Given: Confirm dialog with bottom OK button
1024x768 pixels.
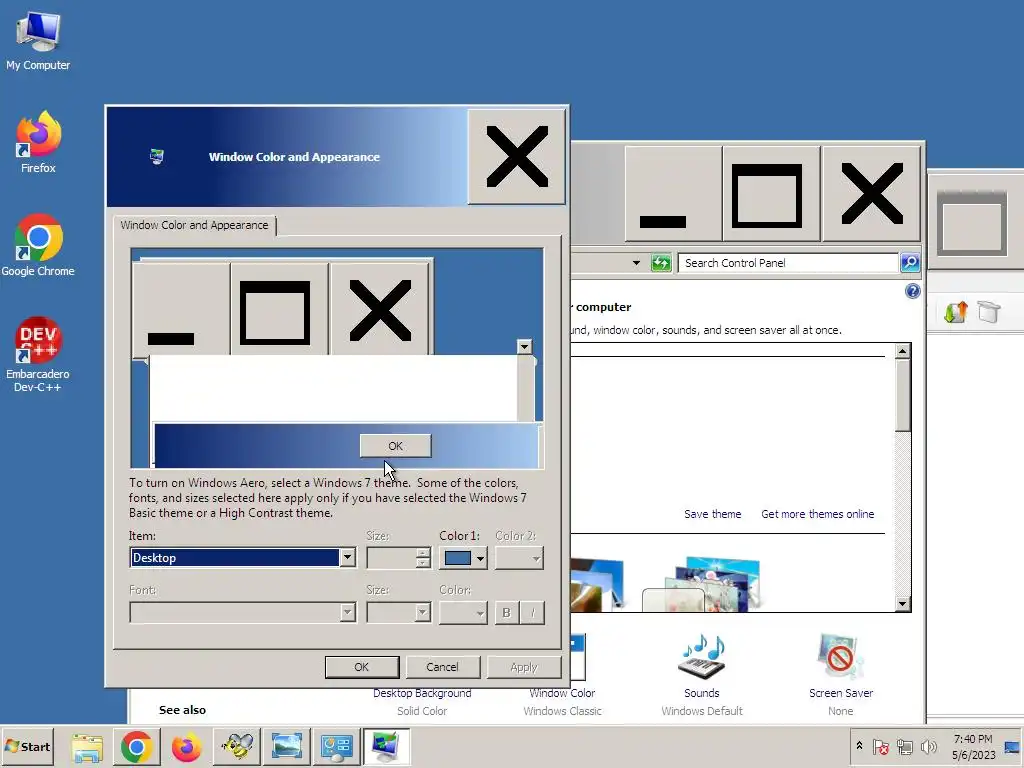Looking at the screenshot, I should coord(362,667).
